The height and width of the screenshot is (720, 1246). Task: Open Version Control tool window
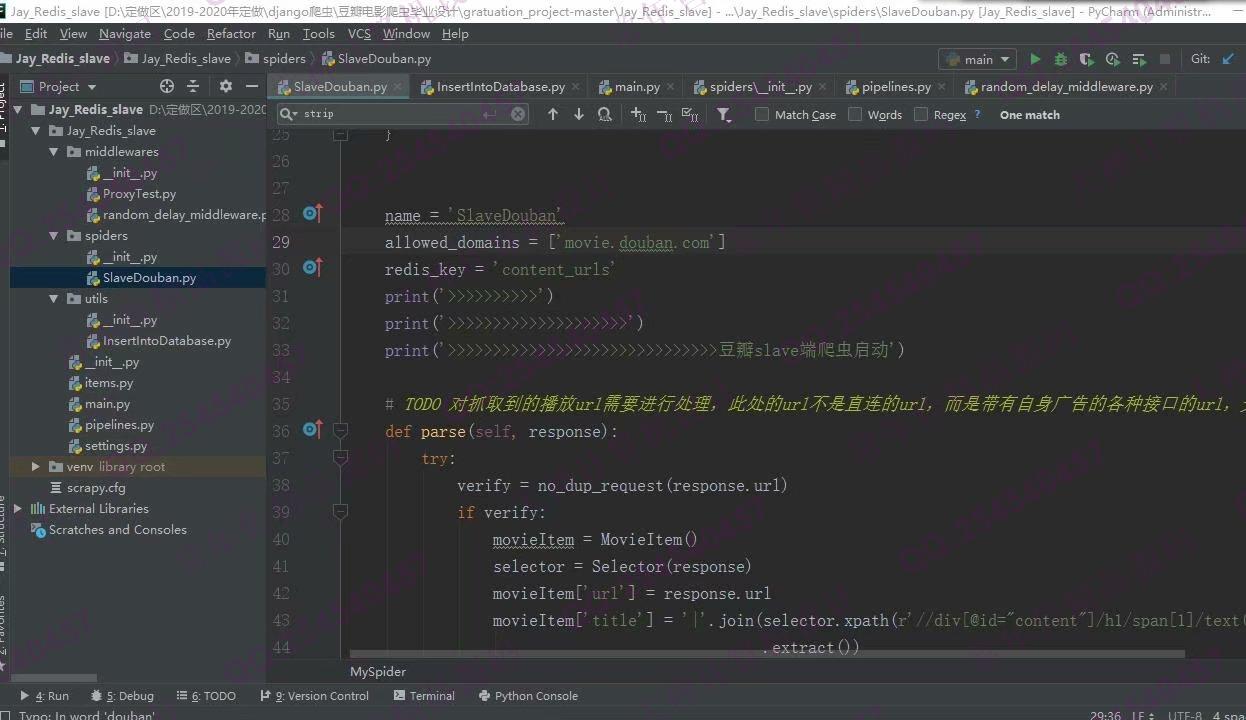pos(314,696)
